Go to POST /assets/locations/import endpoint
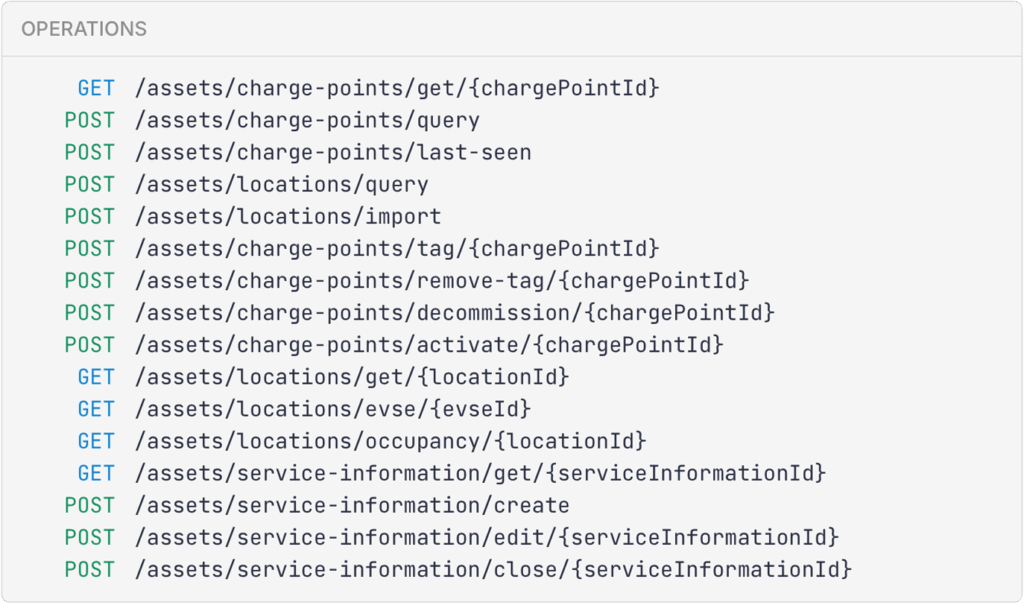1024x611 pixels. 288,216
